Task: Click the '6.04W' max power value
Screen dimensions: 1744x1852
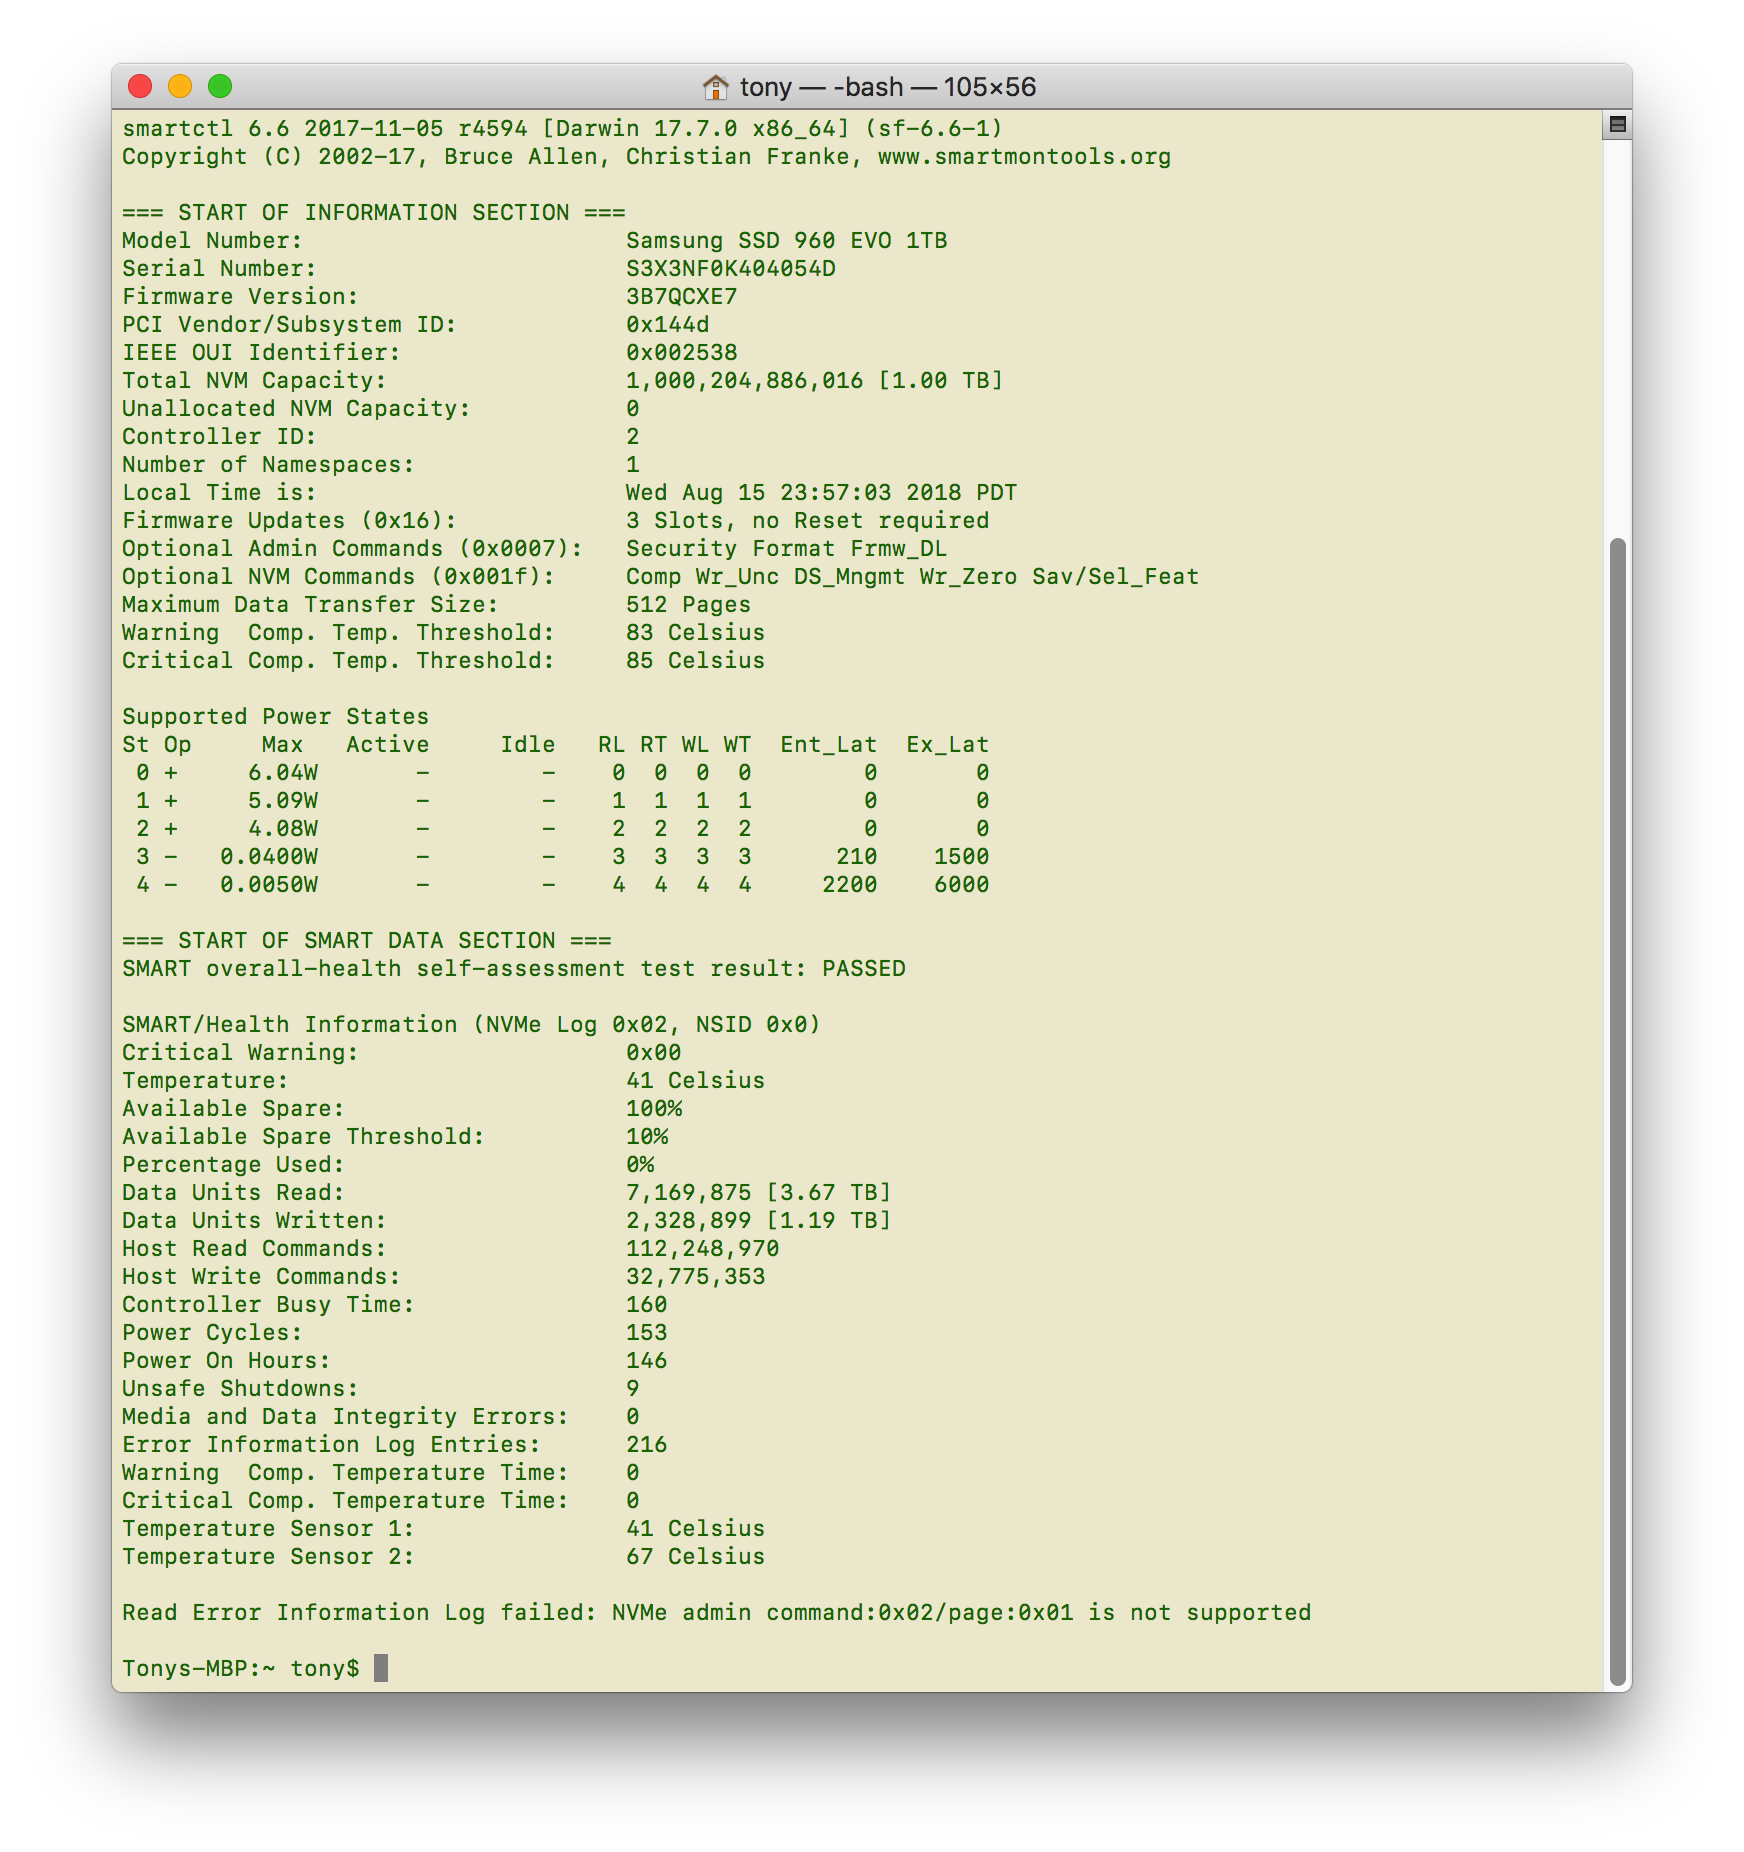Action: pyautogui.click(x=283, y=773)
